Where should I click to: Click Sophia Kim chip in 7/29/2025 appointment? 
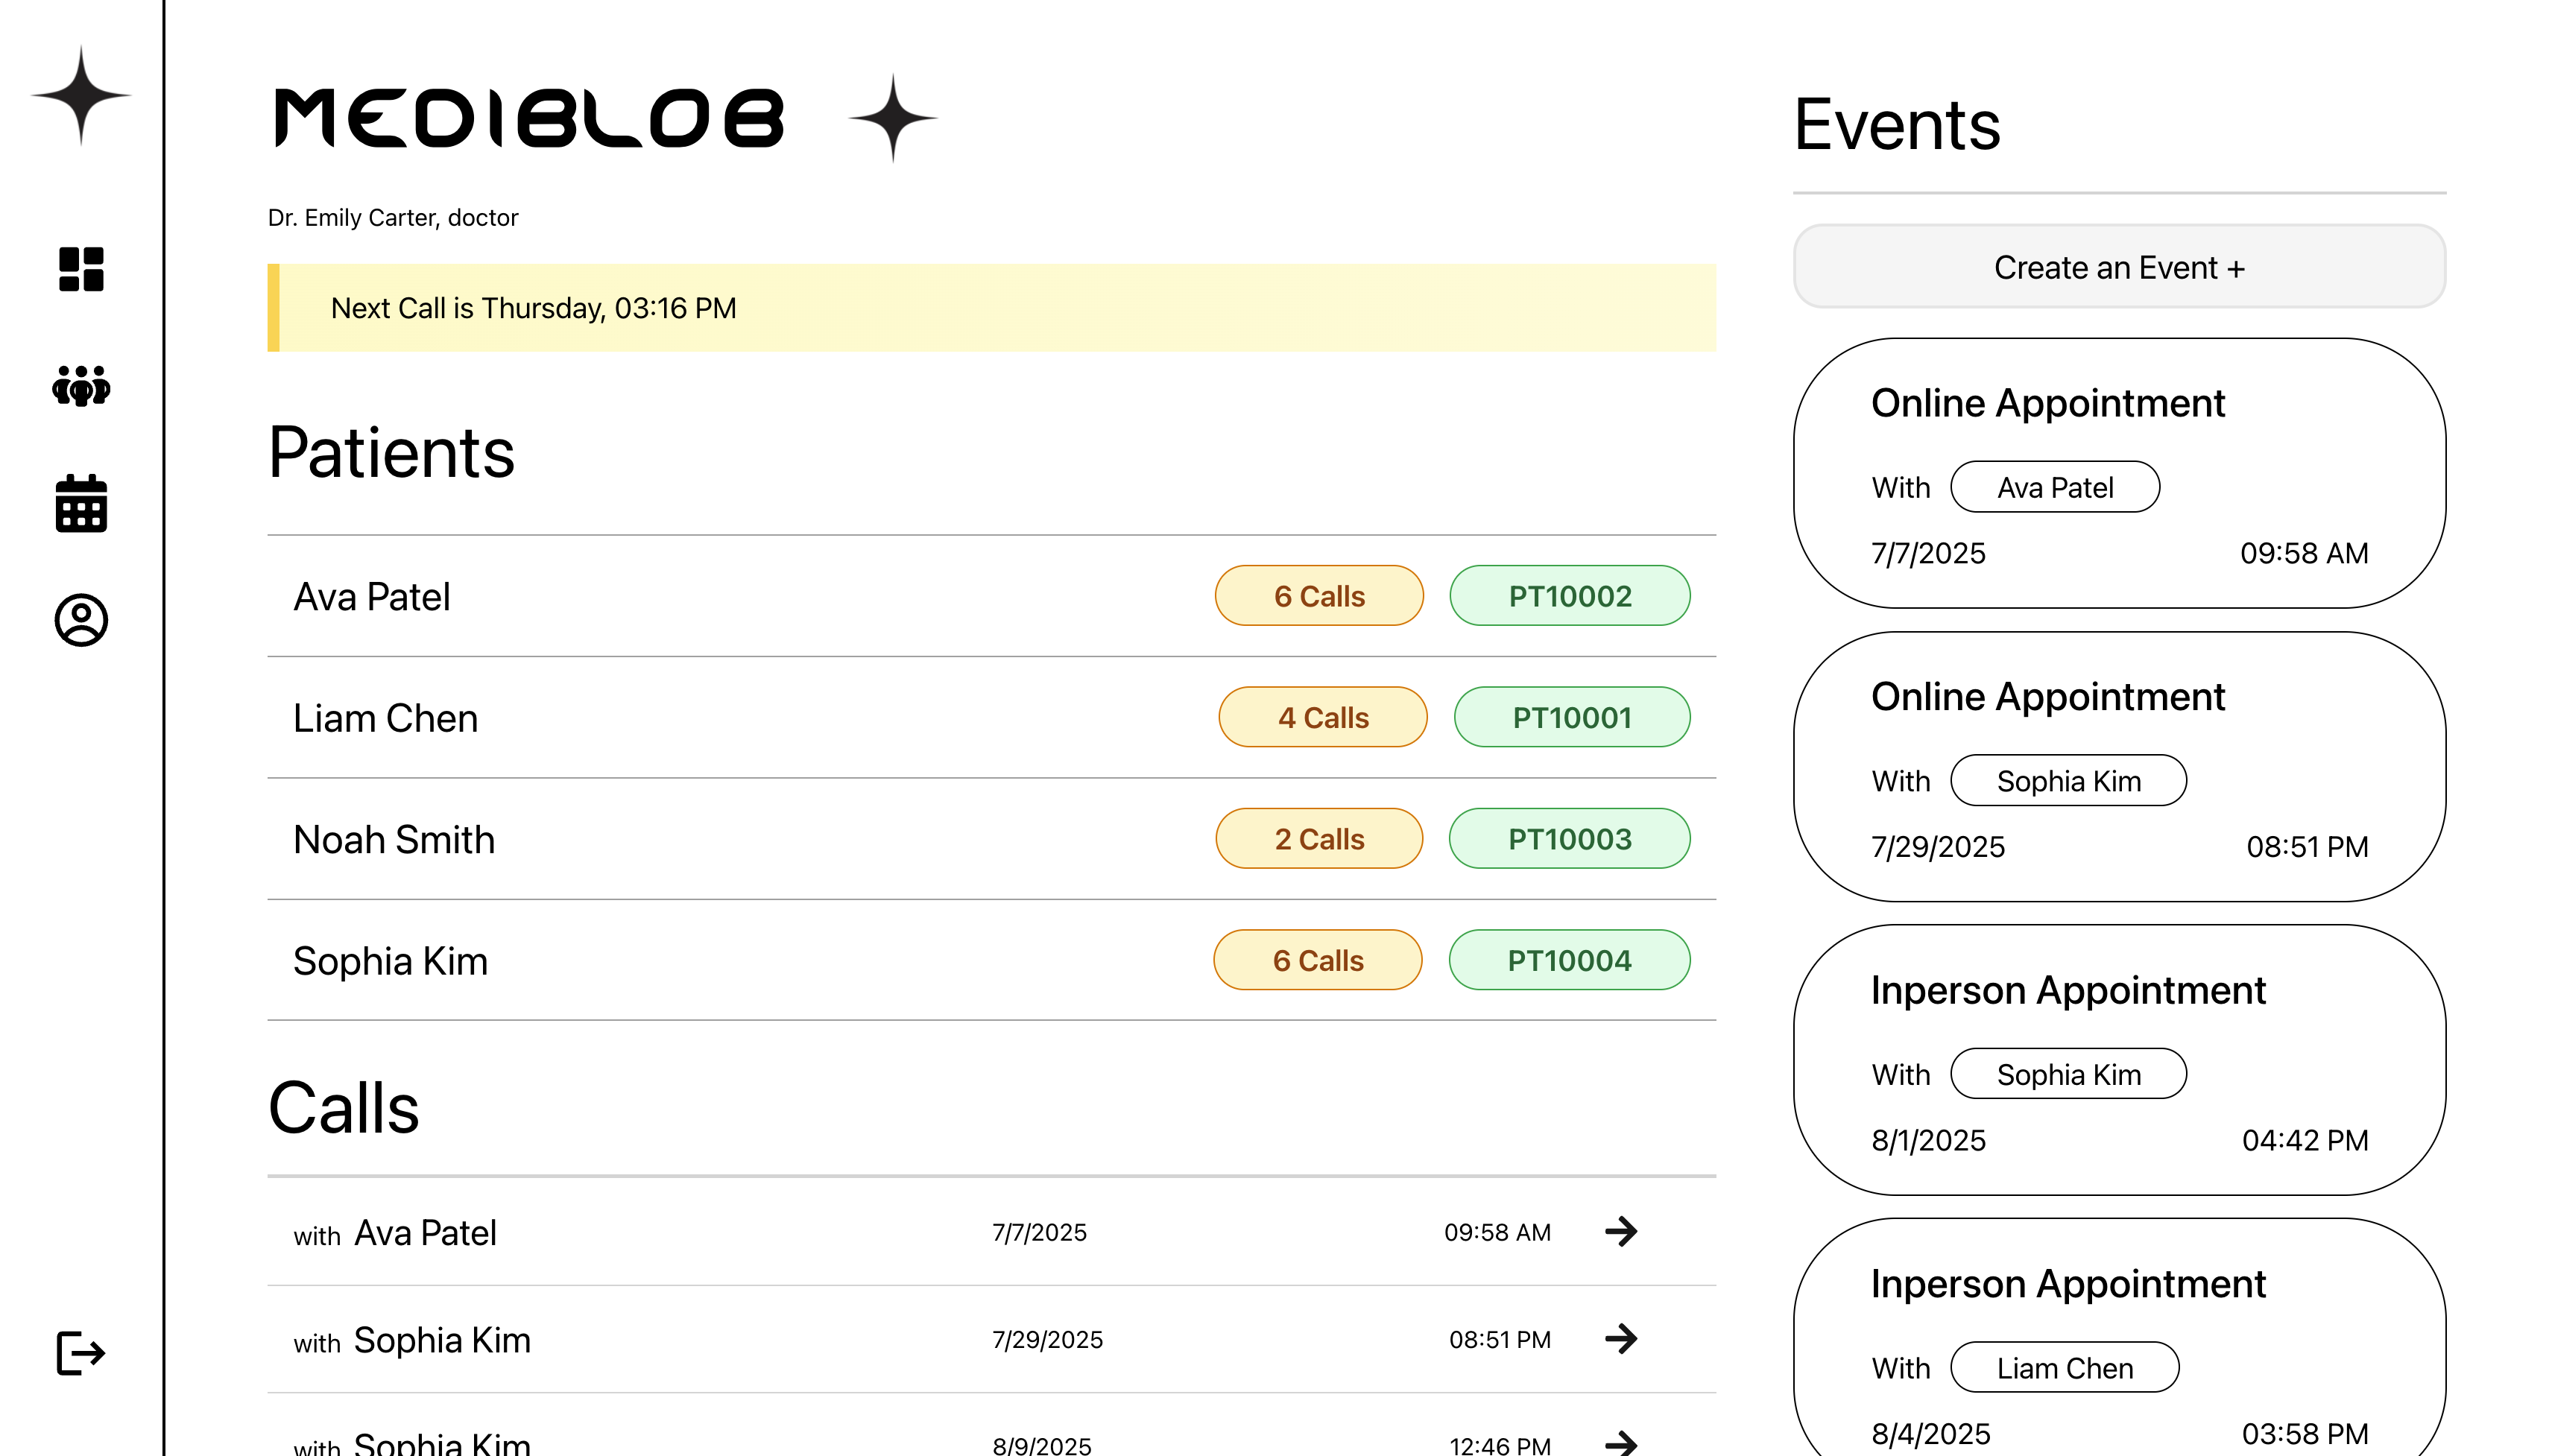pos(2067,780)
